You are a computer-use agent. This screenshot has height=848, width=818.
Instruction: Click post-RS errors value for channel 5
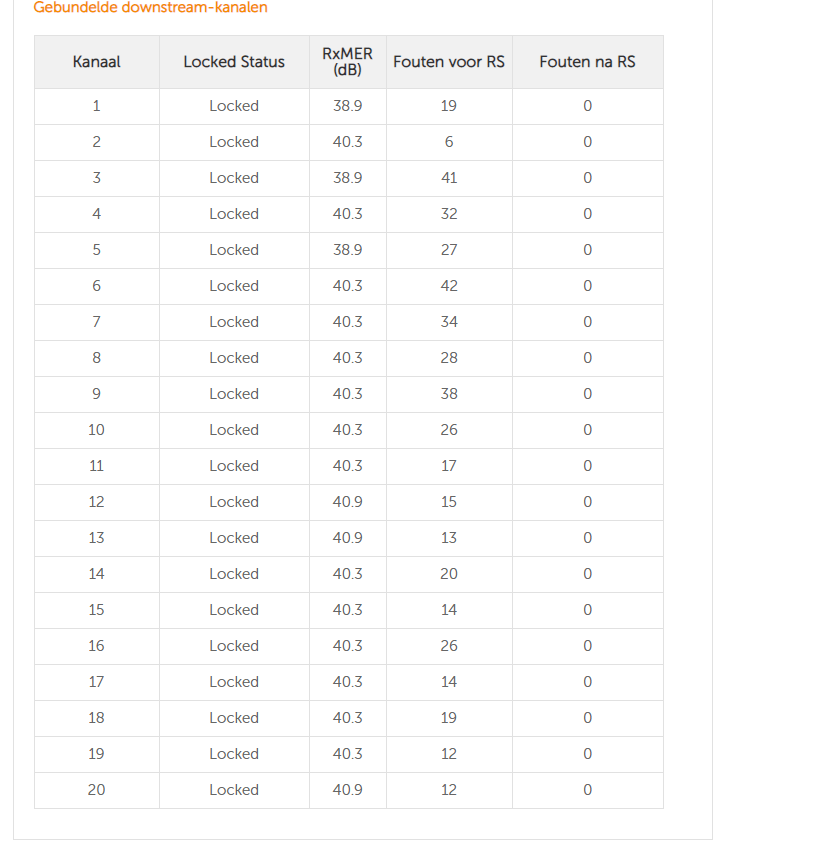point(587,250)
